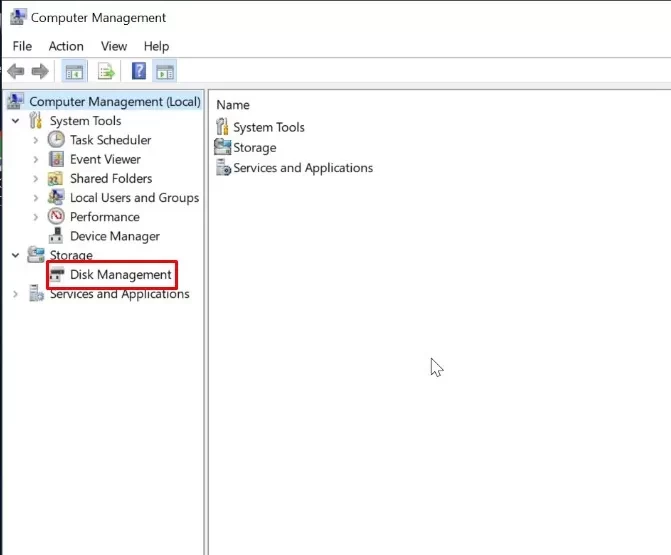671x555 pixels.
Task: Click the Forward arrow toolbar button
Action: [x=40, y=71]
